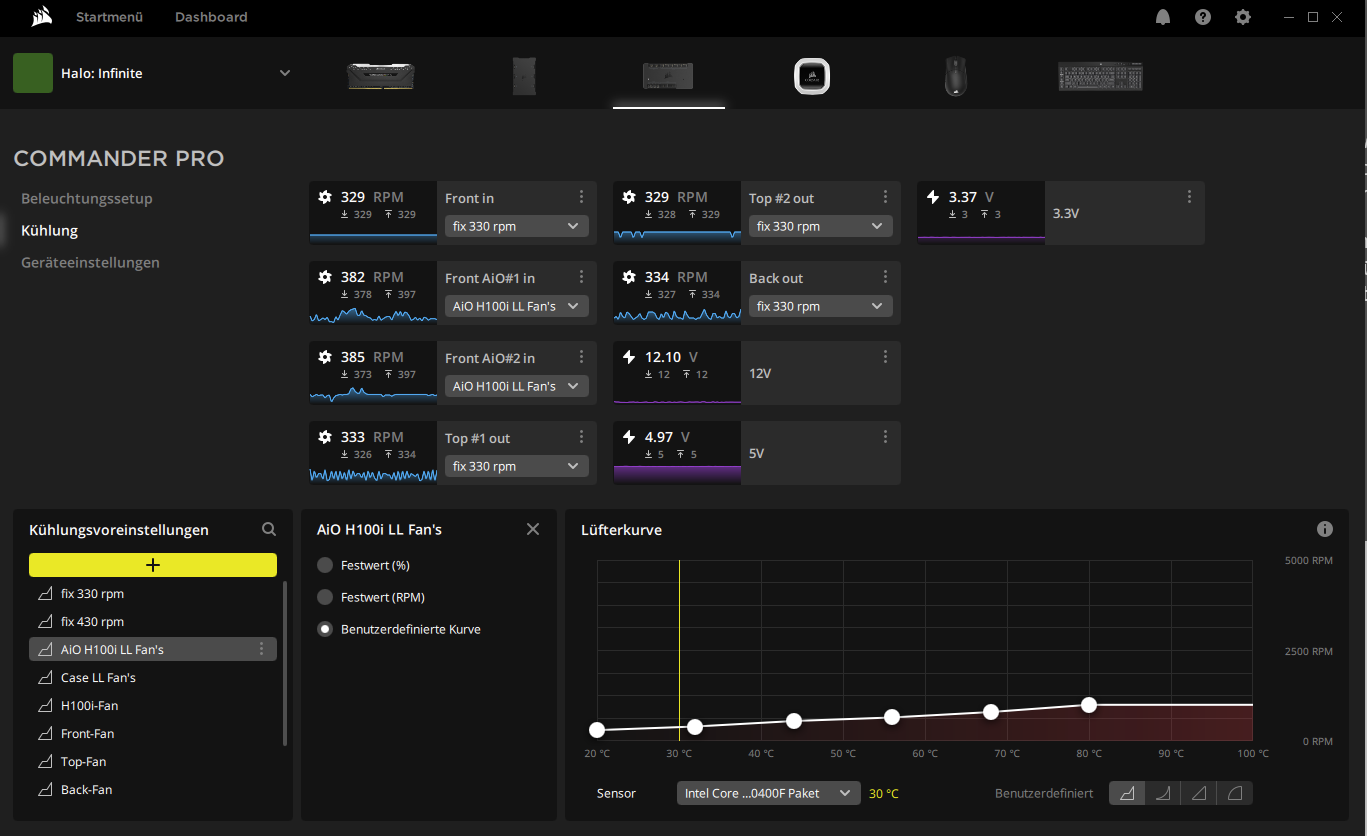This screenshot has height=836, width=1367.
Task: Open Front AiO#2 in preset dropdown
Action: (517, 386)
